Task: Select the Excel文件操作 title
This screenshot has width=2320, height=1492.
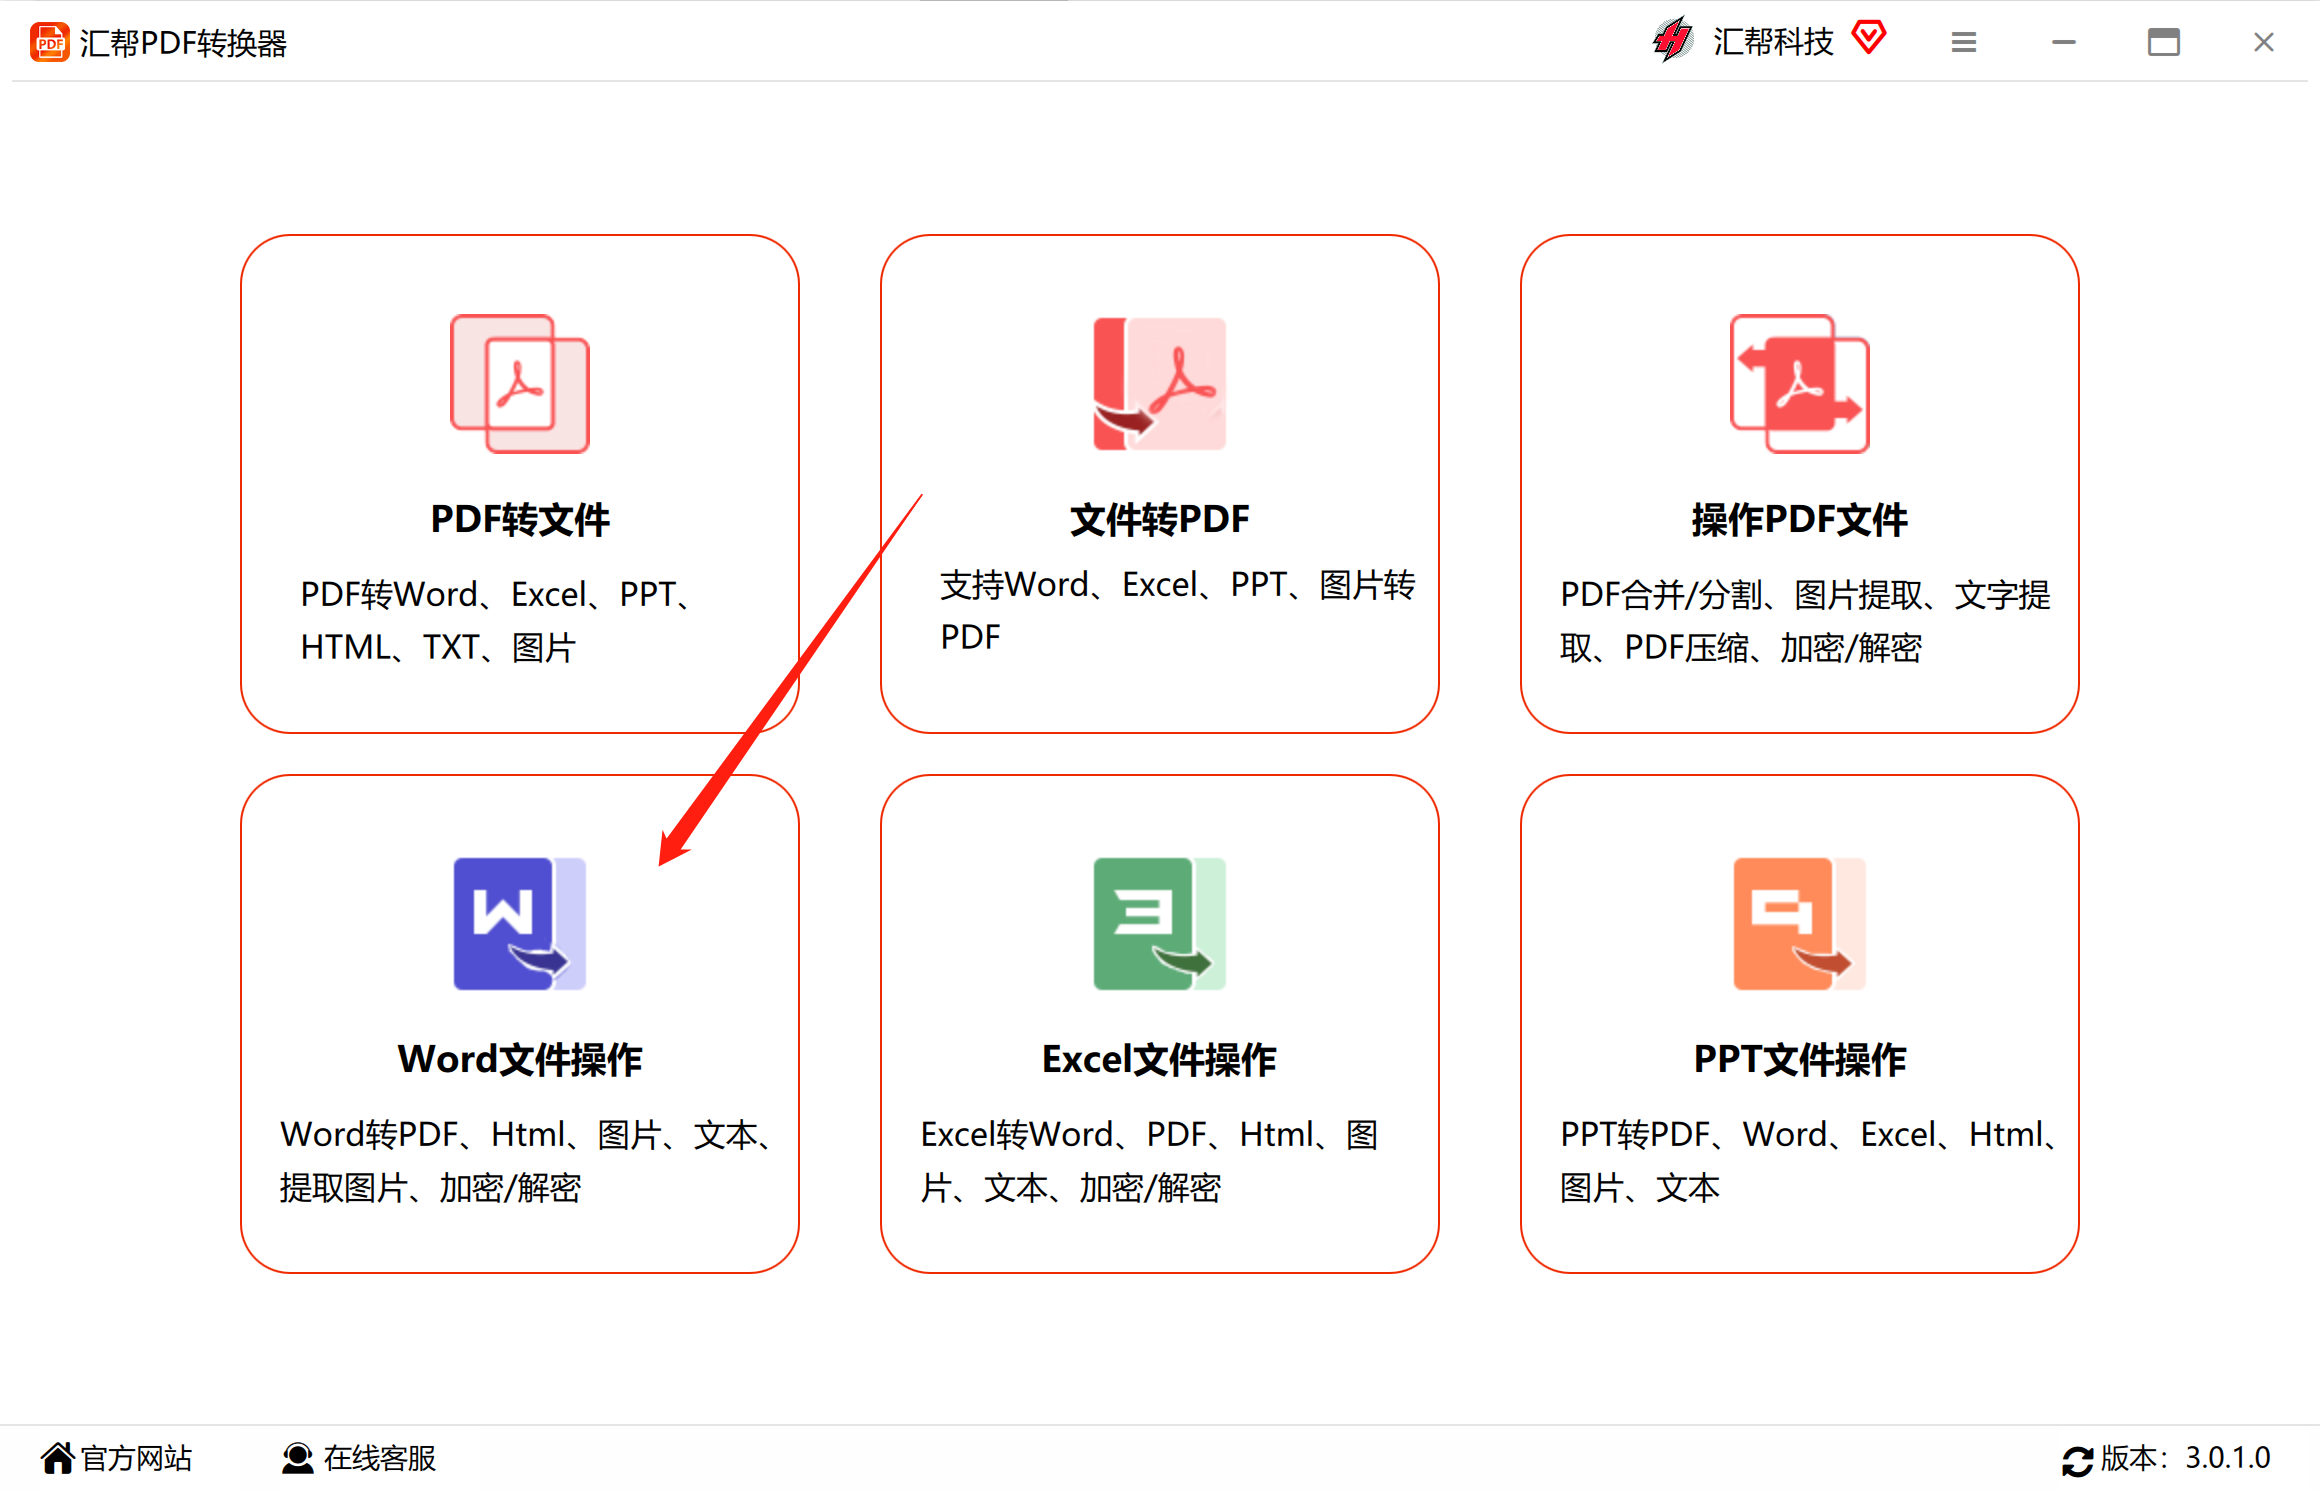Action: click(x=1160, y=1059)
